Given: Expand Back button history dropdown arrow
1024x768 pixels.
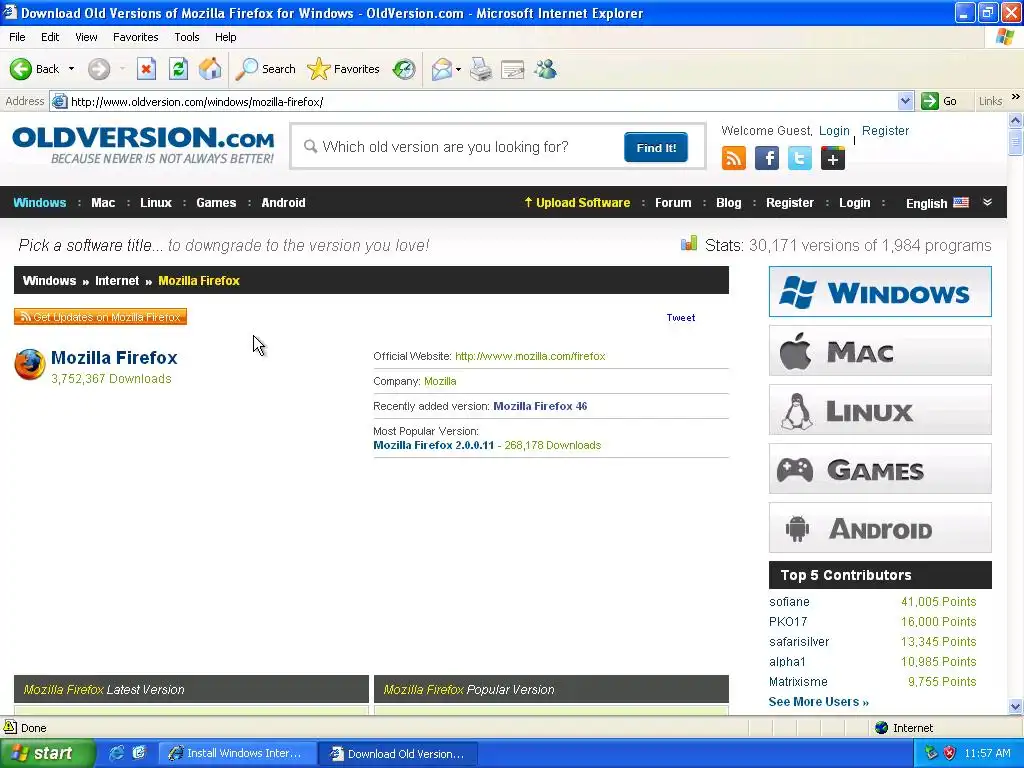Looking at the screenshot, I should point(71,69).
